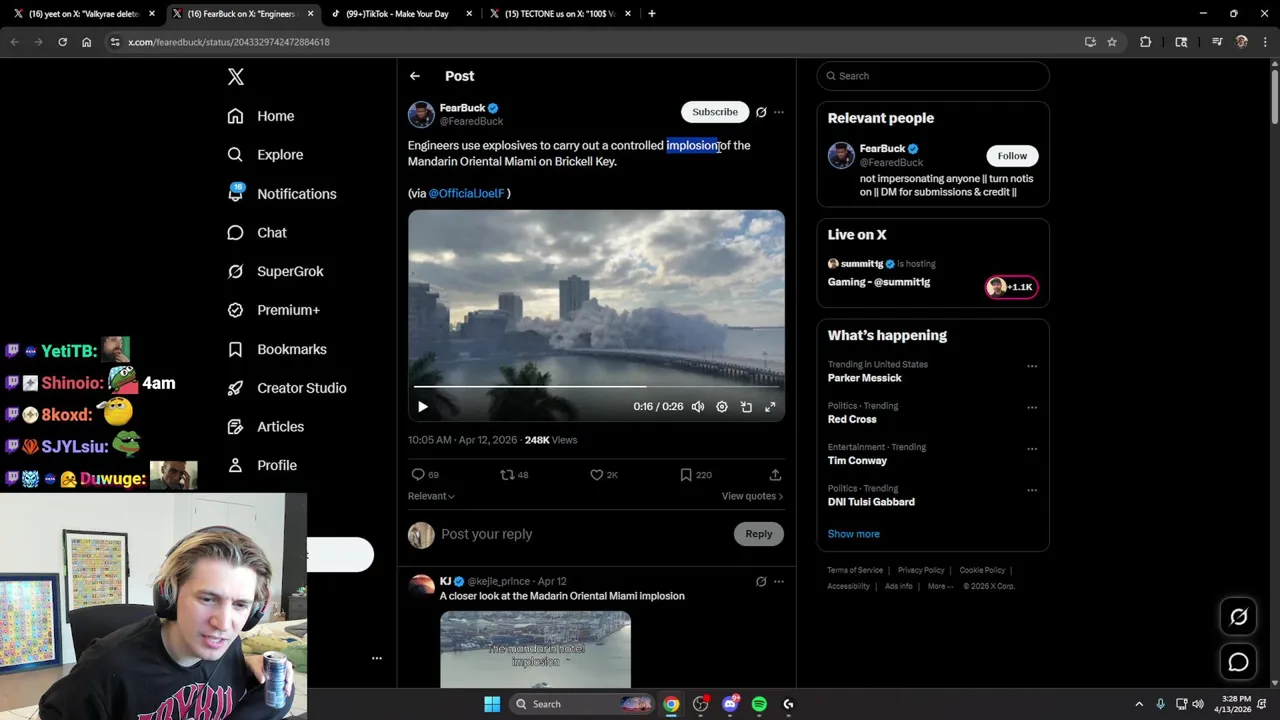Open more options for Parker Messick trend
1280x720 pixels.
(x=1032, y=366)
